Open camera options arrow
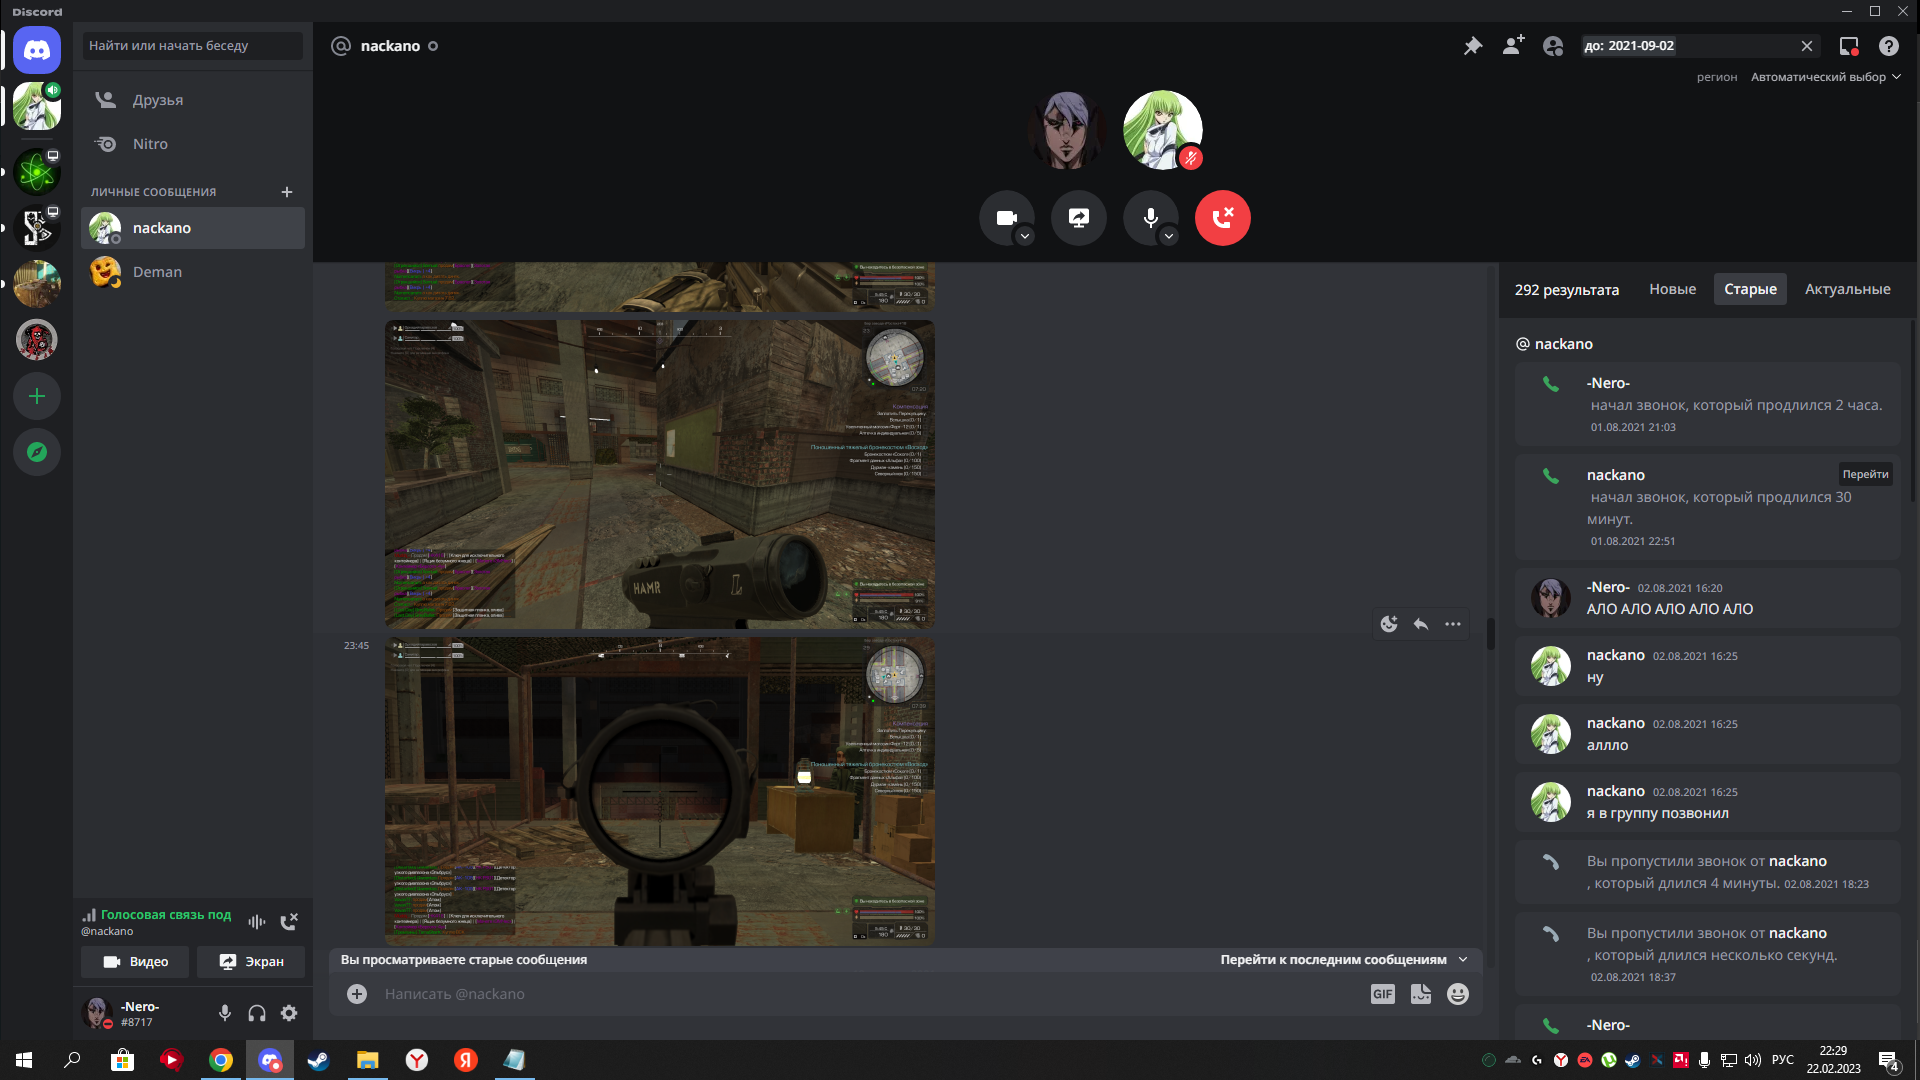The image size is (1920, 1080). point(1025,237)
